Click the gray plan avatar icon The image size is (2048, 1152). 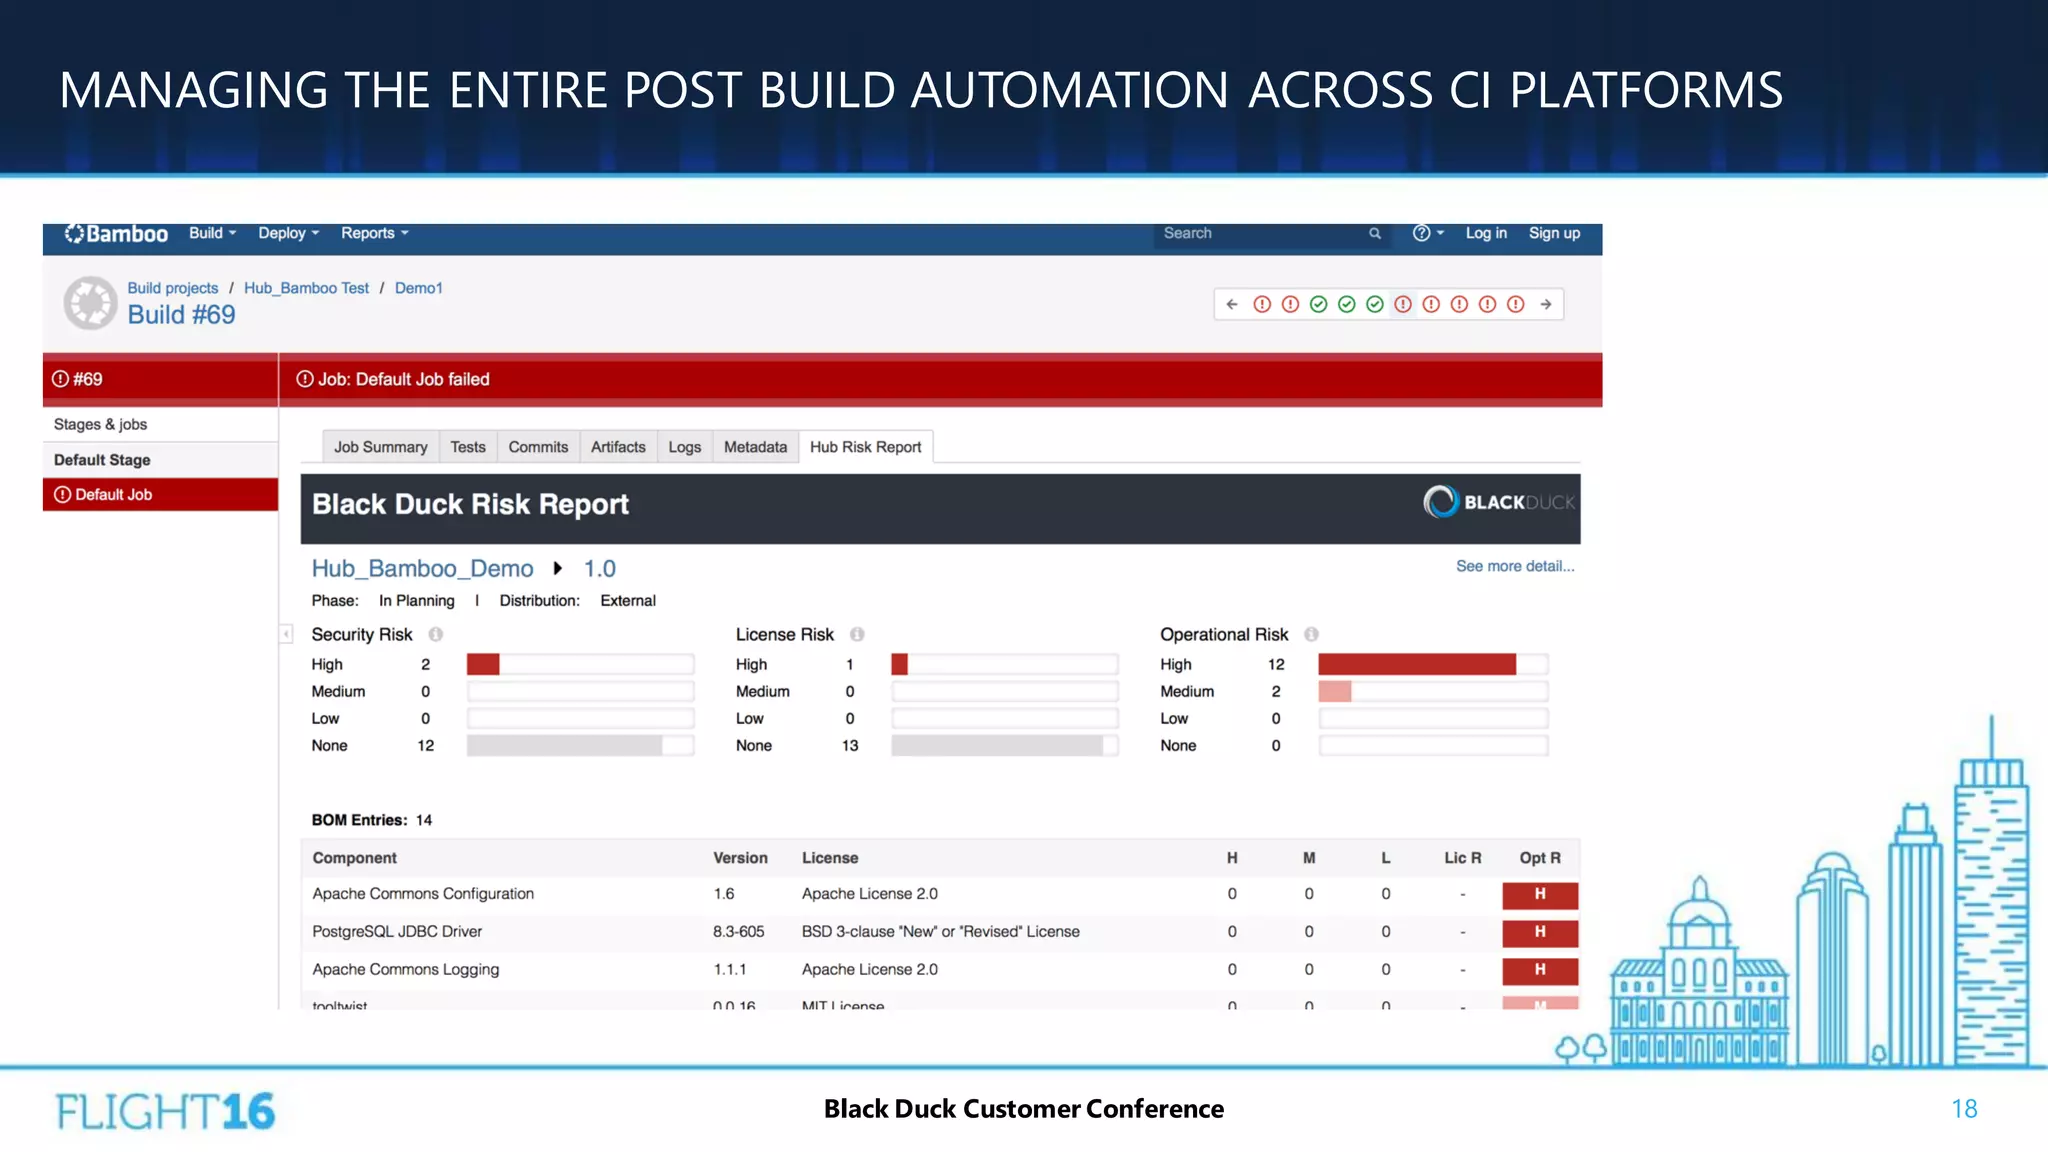click(x=91, y=303)
